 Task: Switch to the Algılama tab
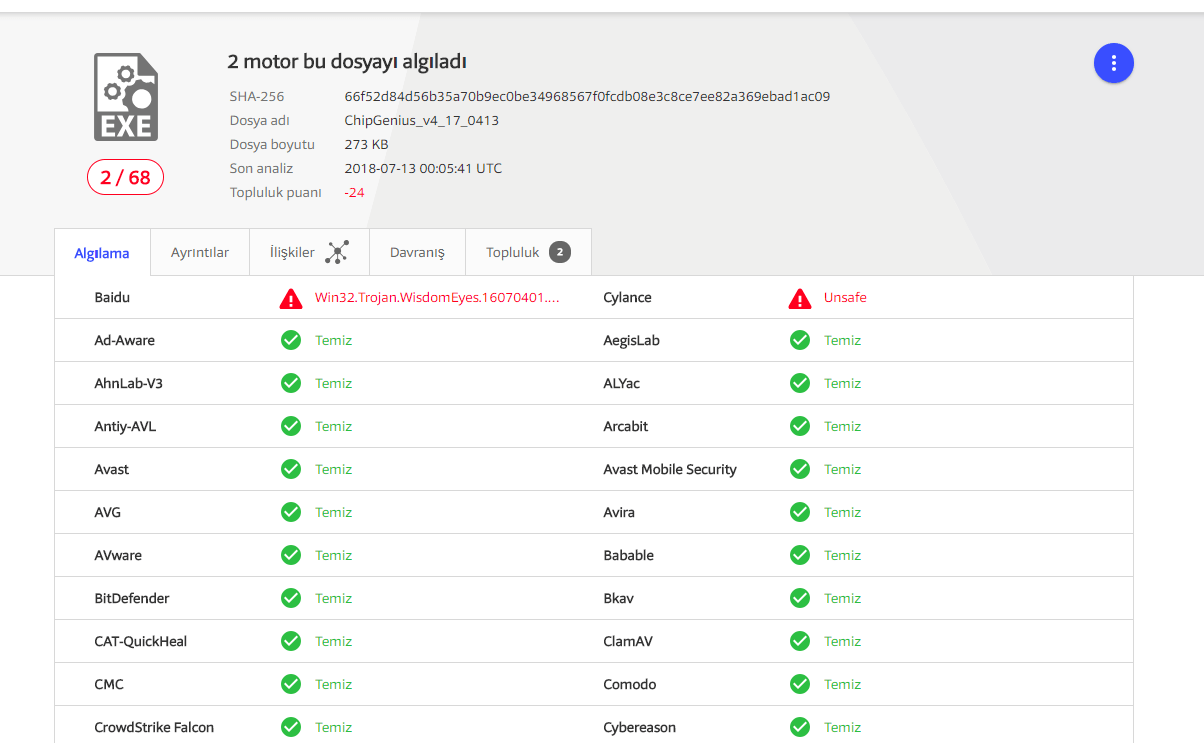click(x=102, y=253)
